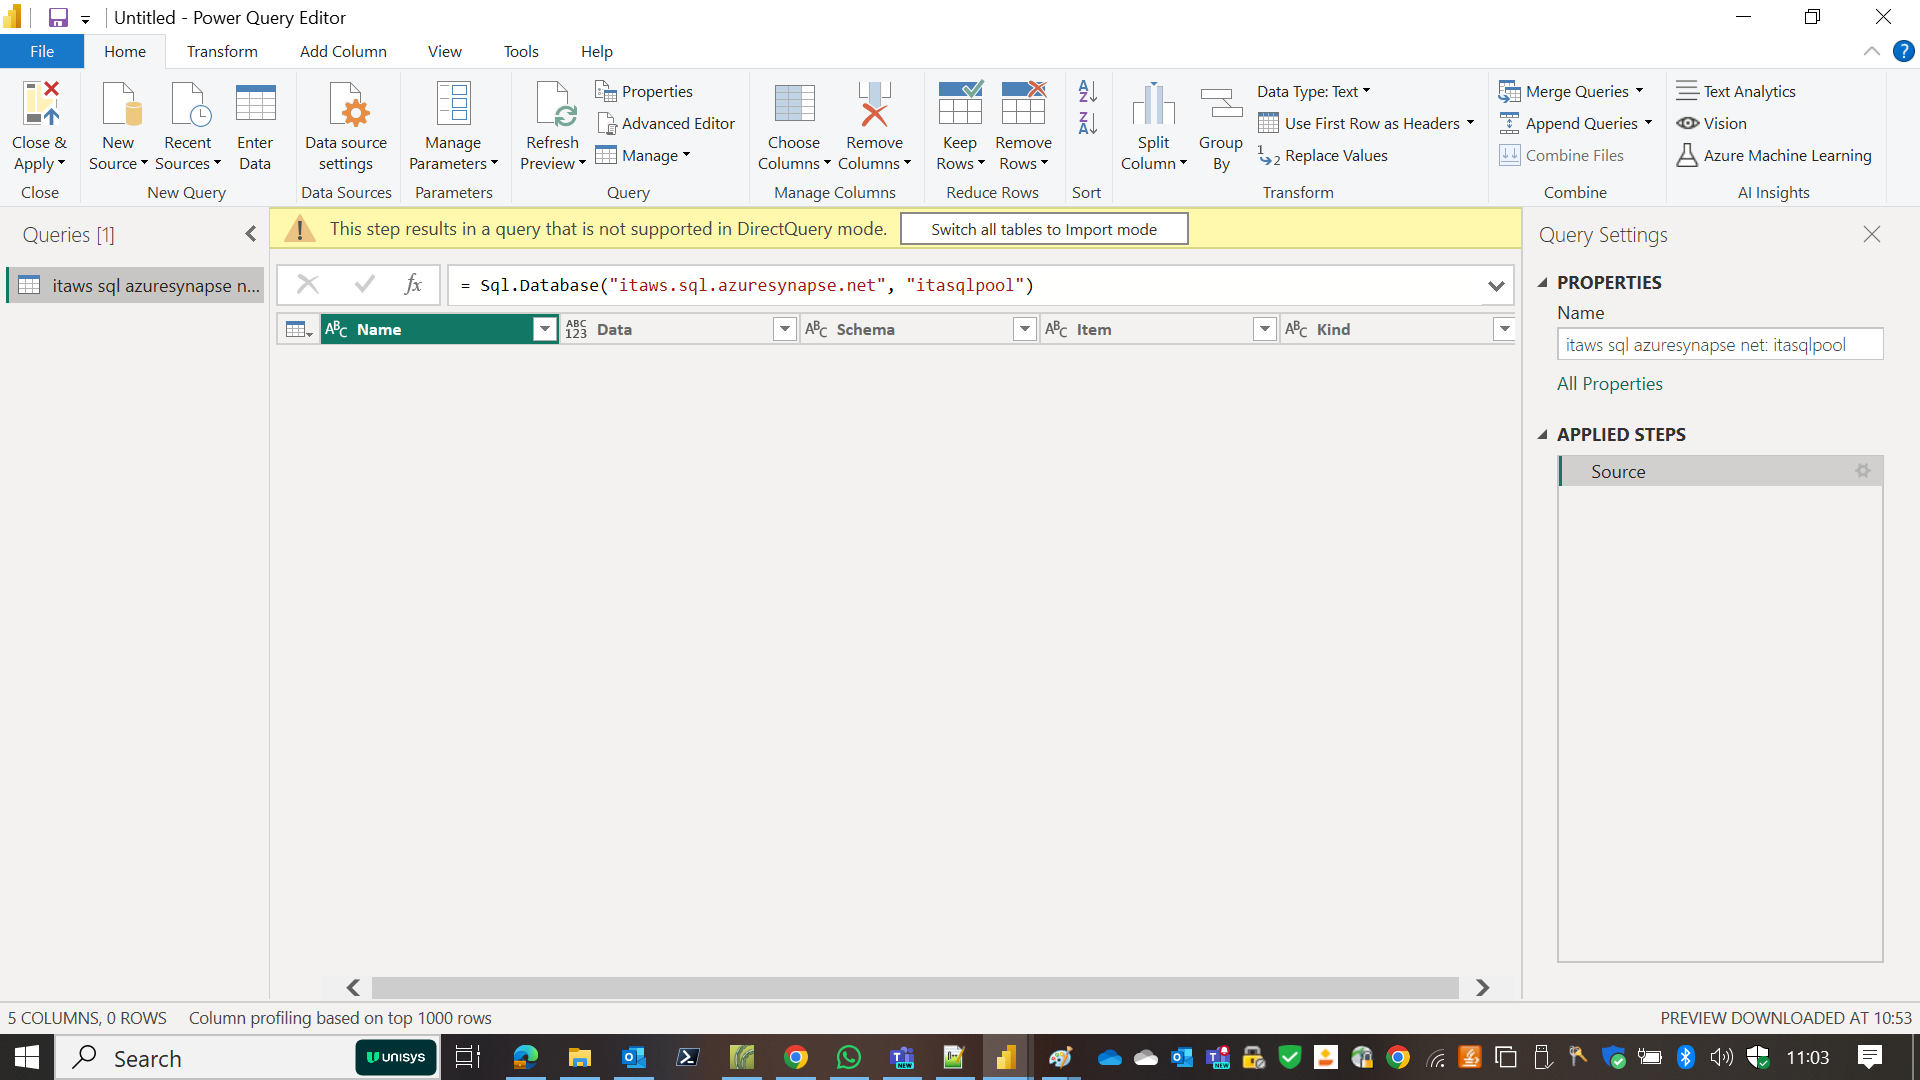Image resolution: width=1920 pixels, height=1080 pixels.
Task: Open Manage Parameters
Action: [x=453, y=127]
